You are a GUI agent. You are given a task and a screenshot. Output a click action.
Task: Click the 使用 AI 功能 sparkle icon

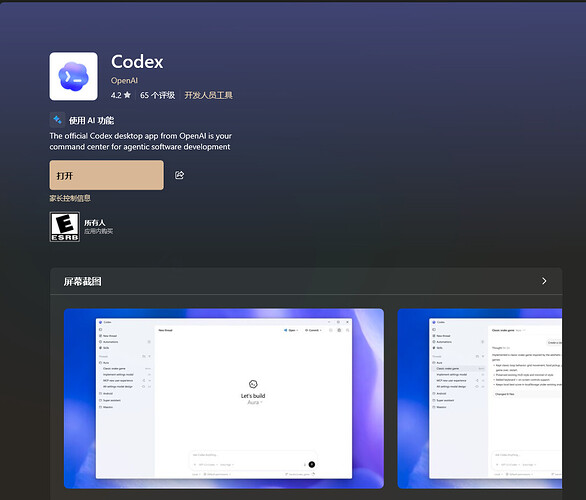(x=58, y=120)
